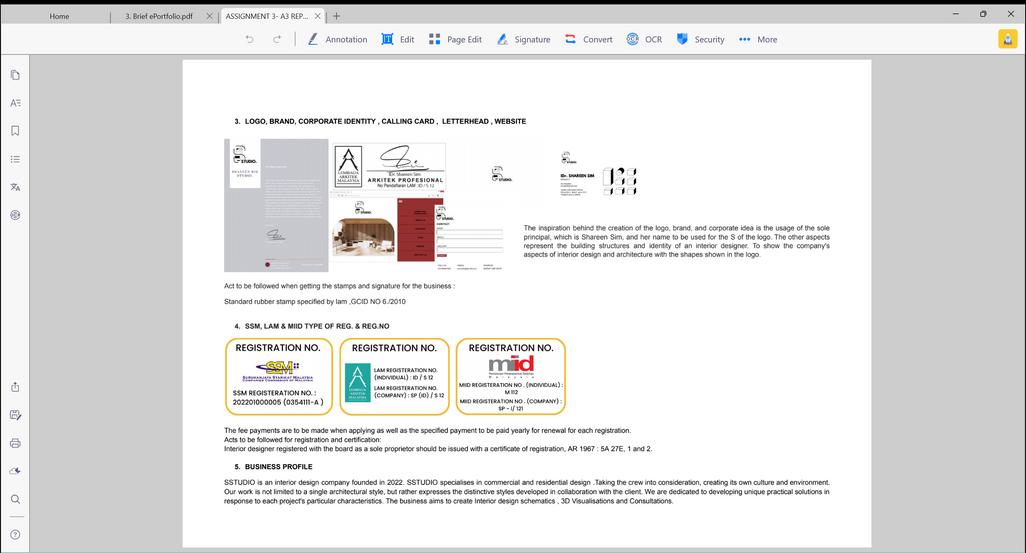Open Page Edit mode
The image size is (1026, 553).
pos(455,39)
